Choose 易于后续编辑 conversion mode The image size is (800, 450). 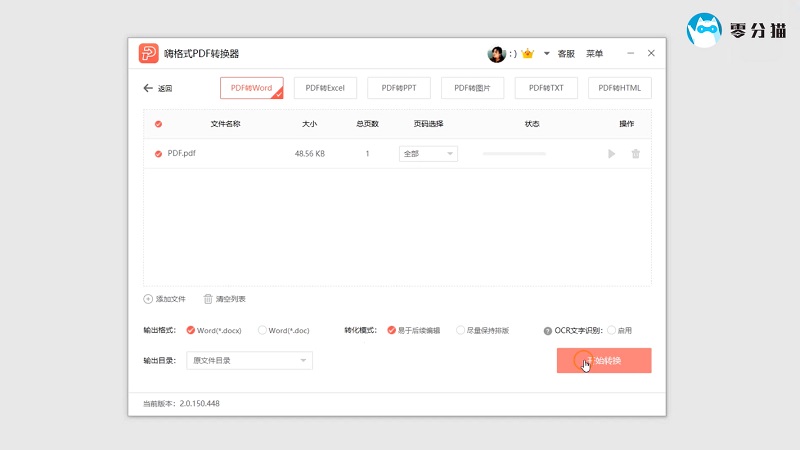[413, 331]
